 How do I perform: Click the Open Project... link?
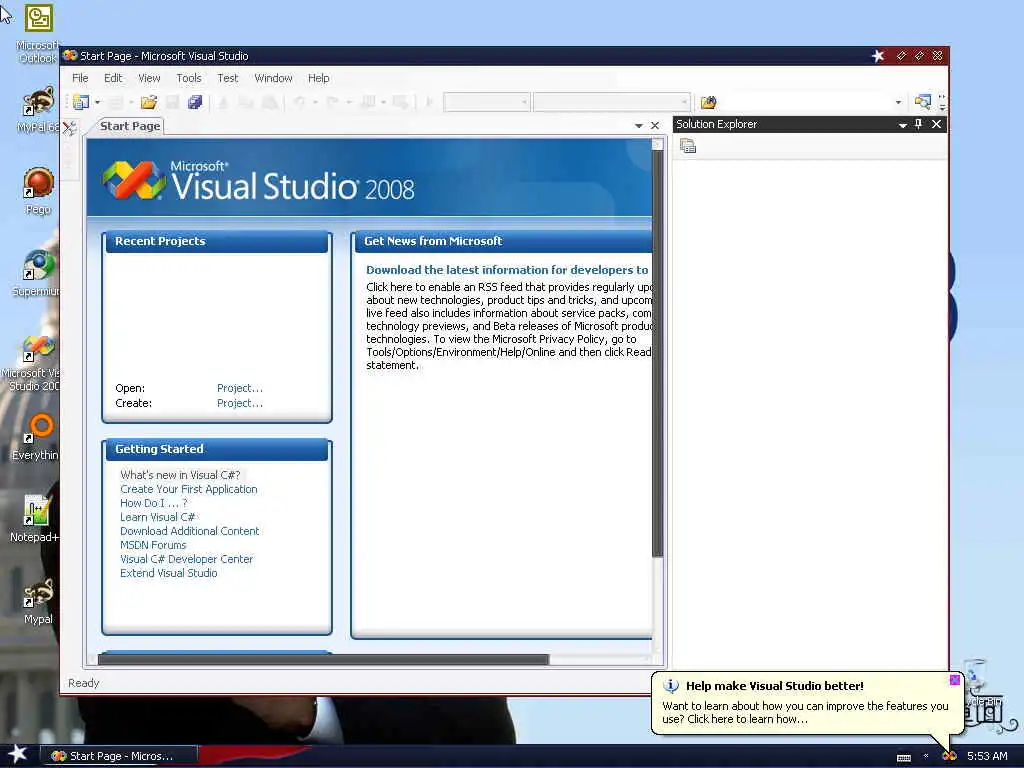(240, 388)
